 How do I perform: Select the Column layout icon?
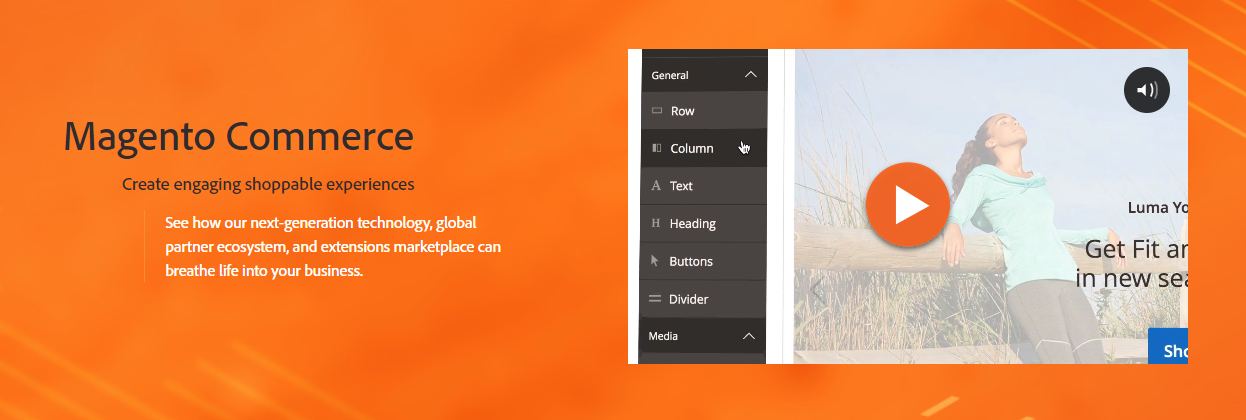pos(657,148)
